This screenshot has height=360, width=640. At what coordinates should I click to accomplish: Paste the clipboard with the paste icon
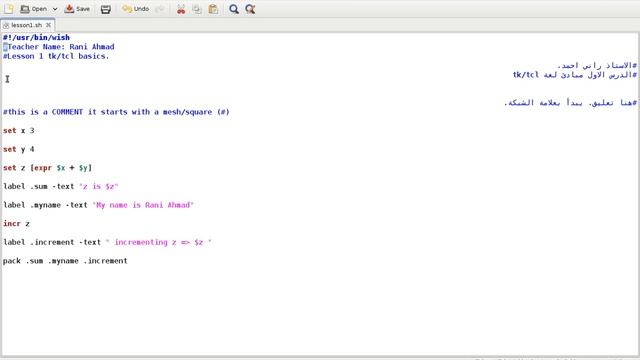click(213, 9)
